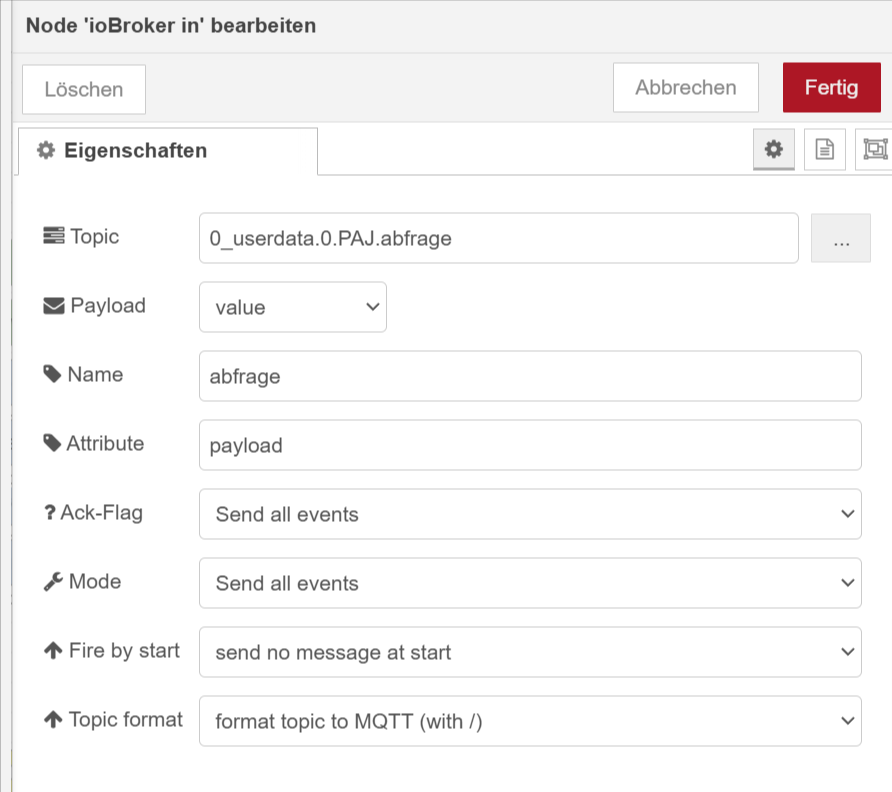Click the Topic list icon
The width and height of the screenshot is (892, 792).
point(53,237)
